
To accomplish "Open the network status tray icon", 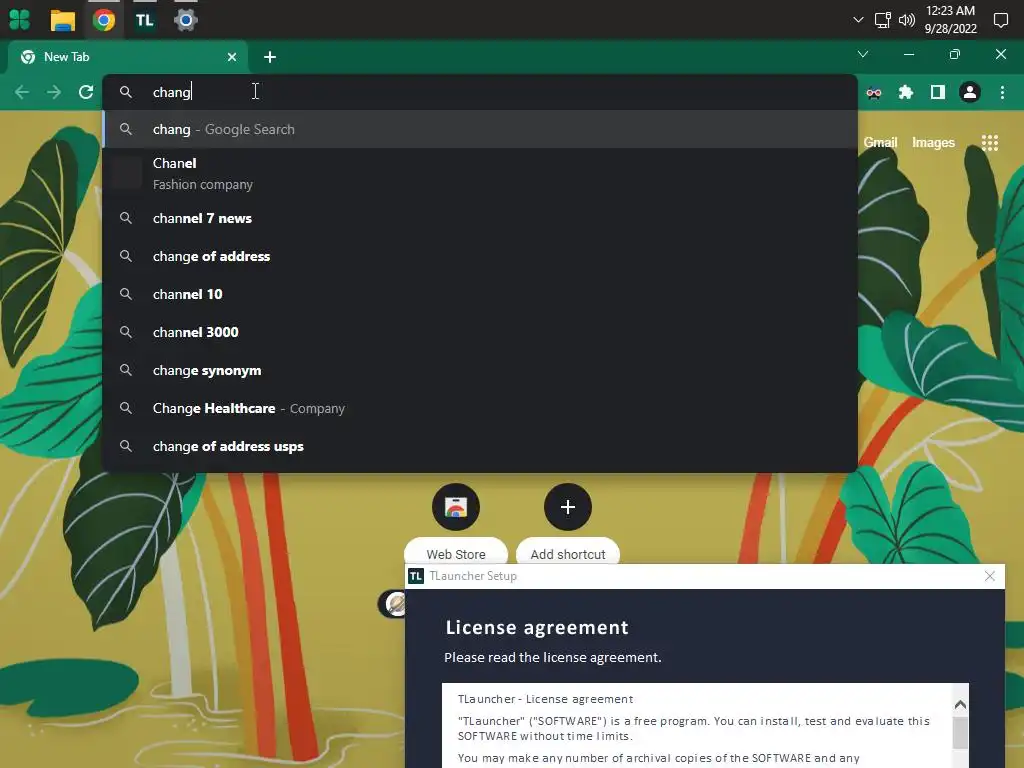I will coord(882,20).
